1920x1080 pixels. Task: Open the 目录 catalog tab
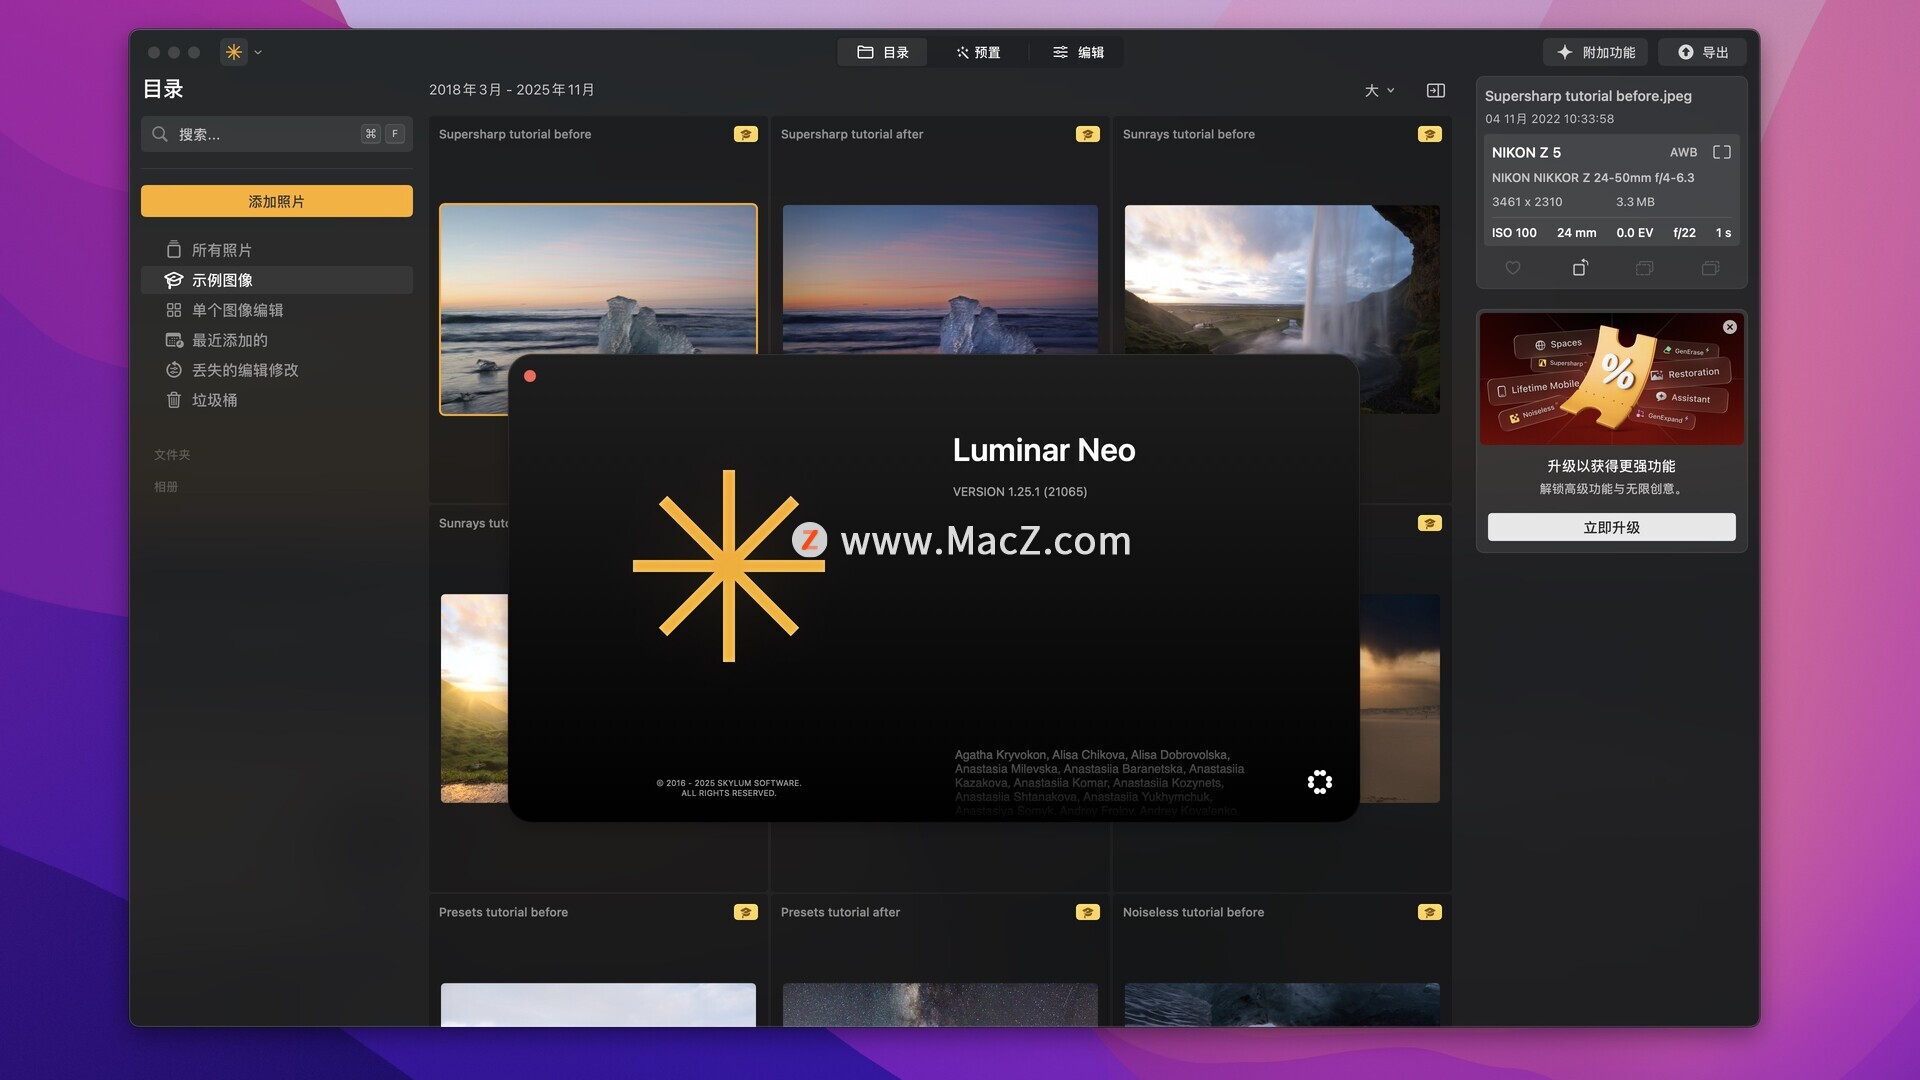883,52
